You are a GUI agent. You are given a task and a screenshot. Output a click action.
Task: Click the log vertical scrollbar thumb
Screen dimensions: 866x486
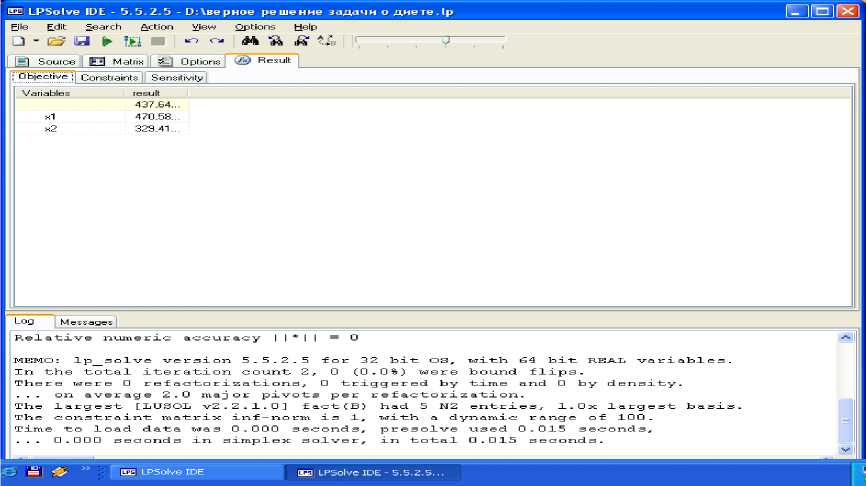(846, 420)
